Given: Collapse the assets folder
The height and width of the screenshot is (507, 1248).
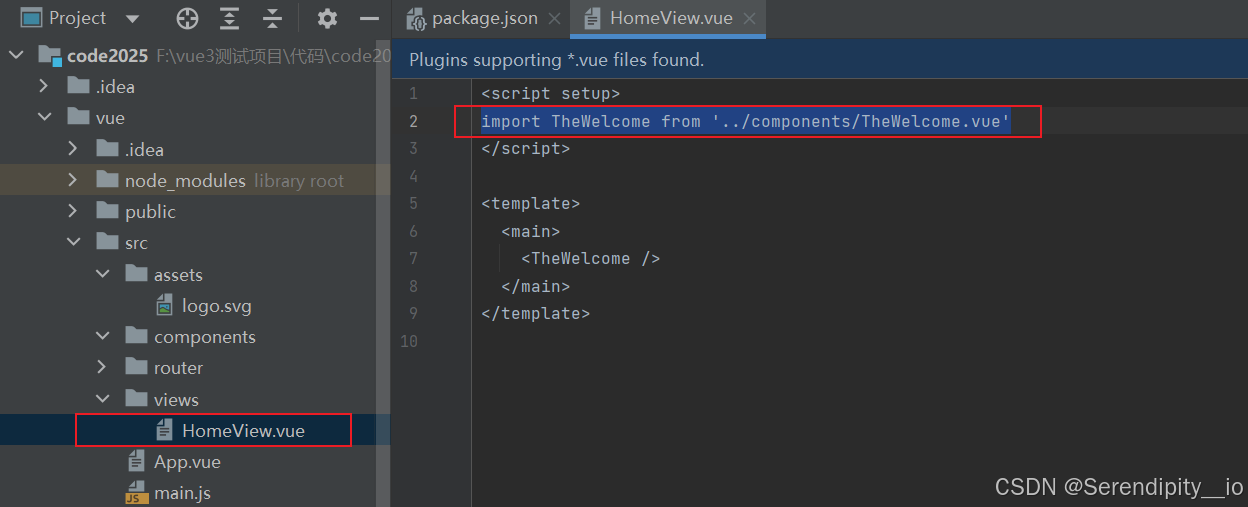Looking at the screenshot, I should (x=101, y=274).
